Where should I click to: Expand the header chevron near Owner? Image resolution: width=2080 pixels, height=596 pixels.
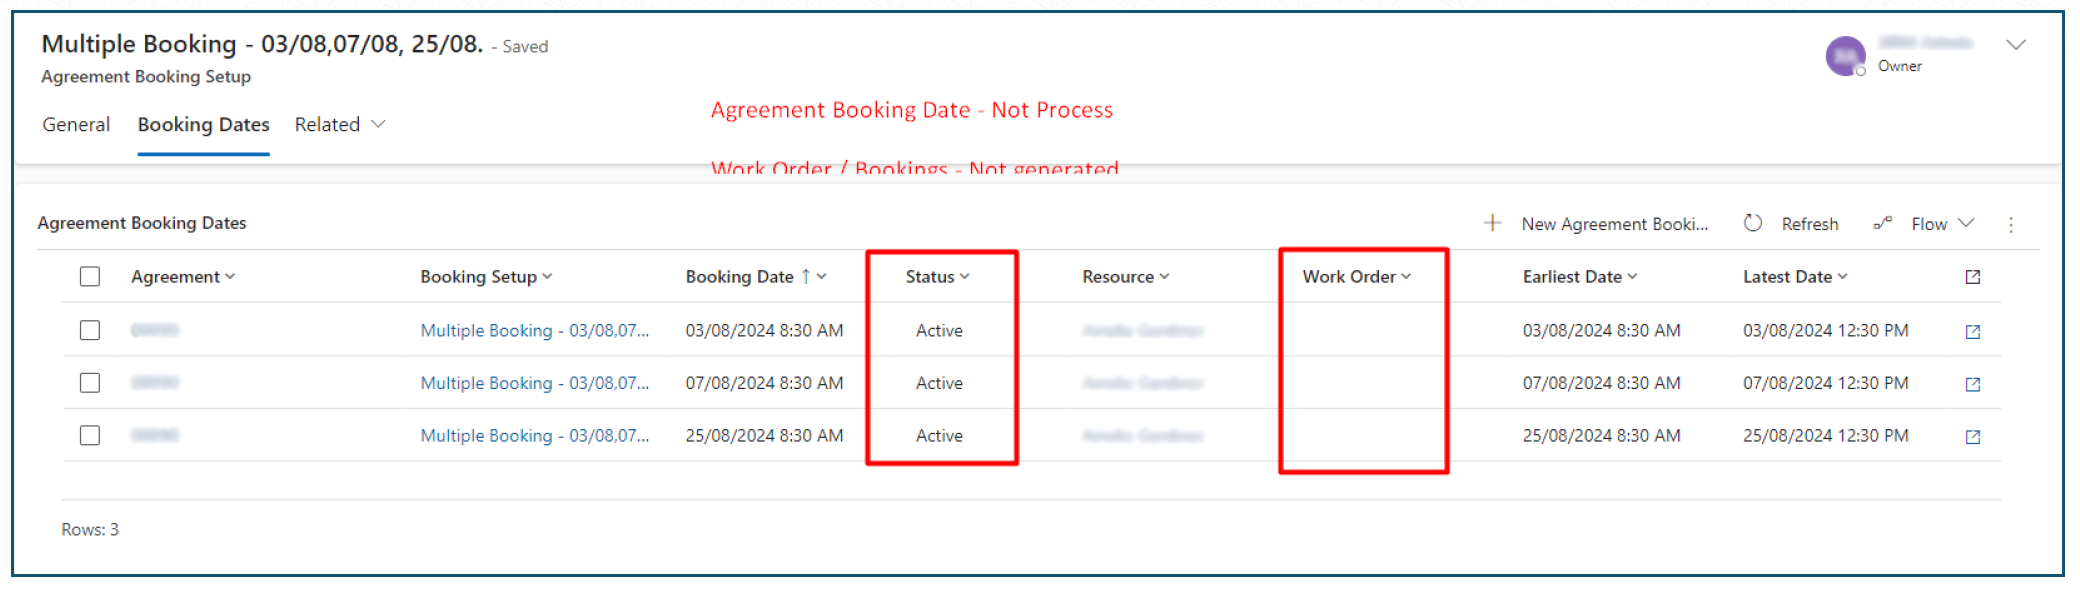2016,45
